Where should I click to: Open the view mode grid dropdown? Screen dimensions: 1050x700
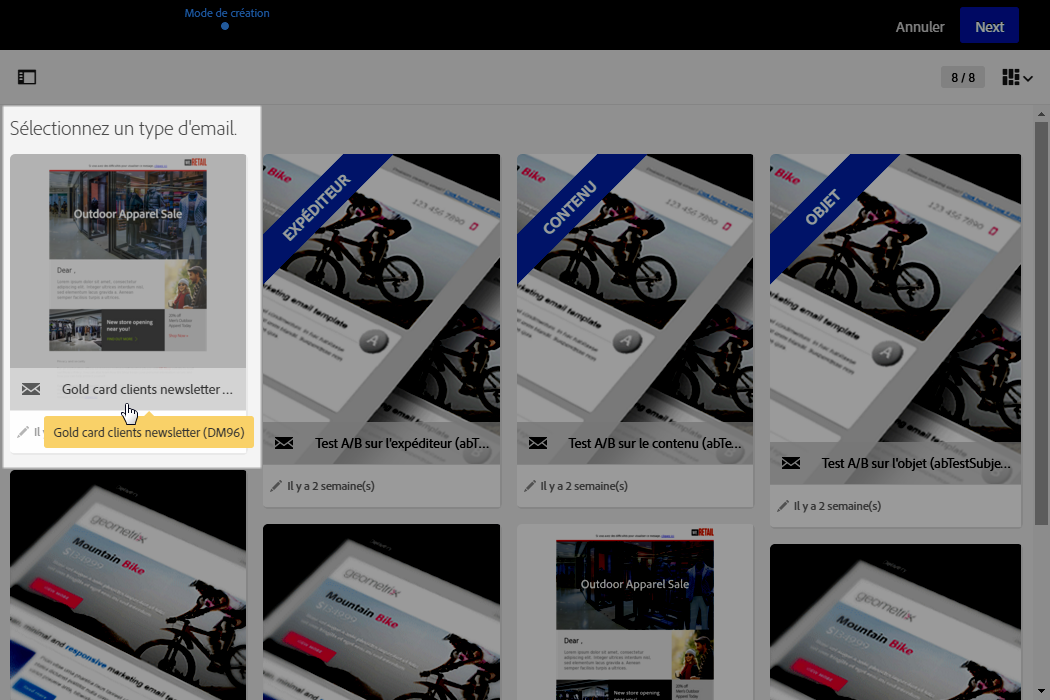(x=1017, y=78)
